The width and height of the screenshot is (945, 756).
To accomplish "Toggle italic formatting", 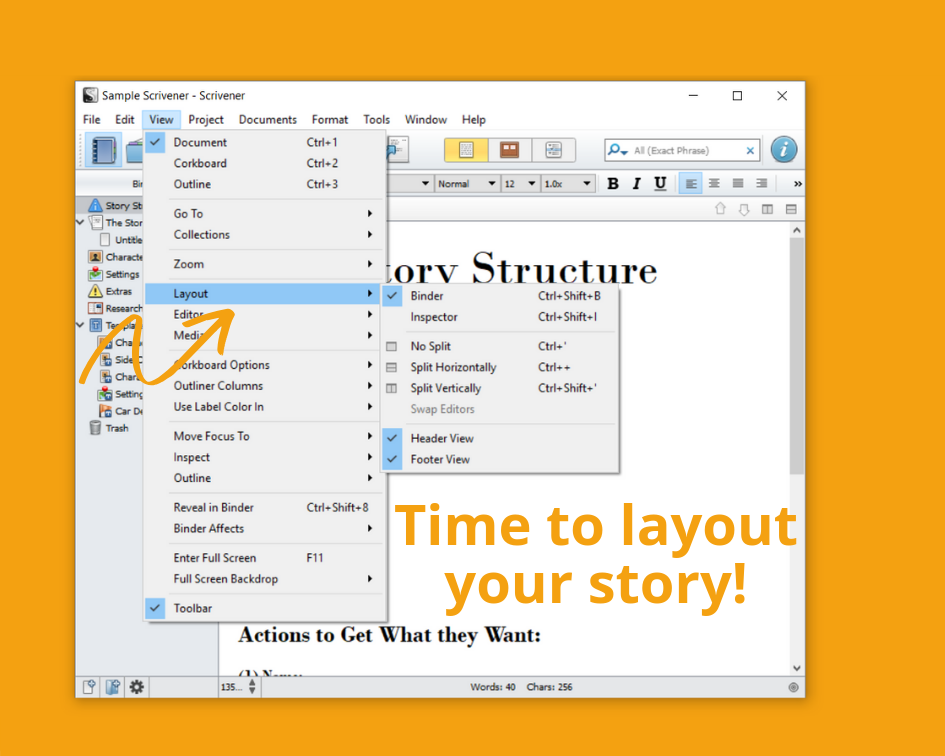I will pyautogui.click(x=636, y=183).
